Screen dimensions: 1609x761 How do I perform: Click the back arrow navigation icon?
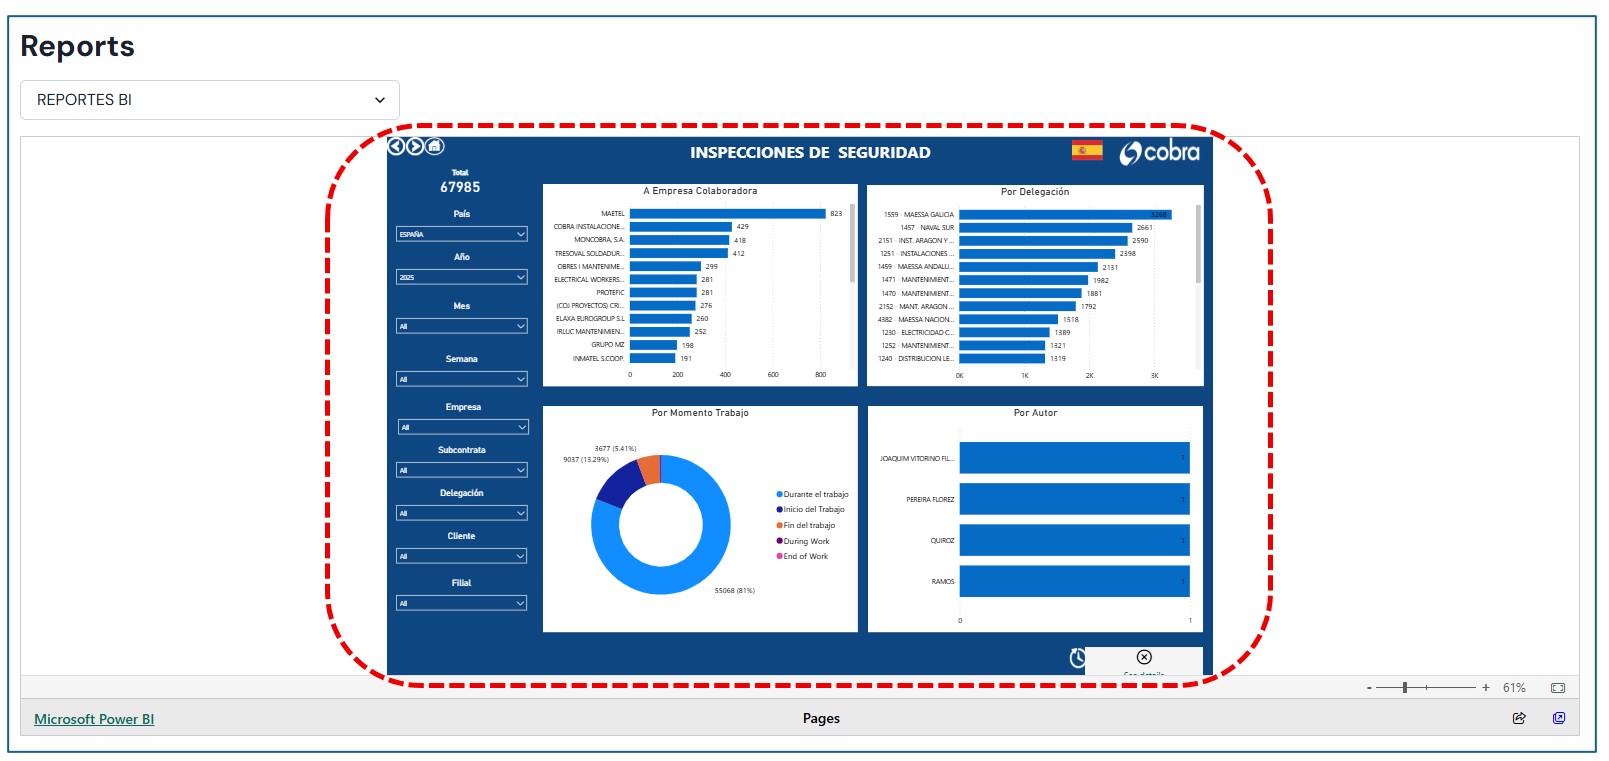pyautogui.click(x=396, y=147)
